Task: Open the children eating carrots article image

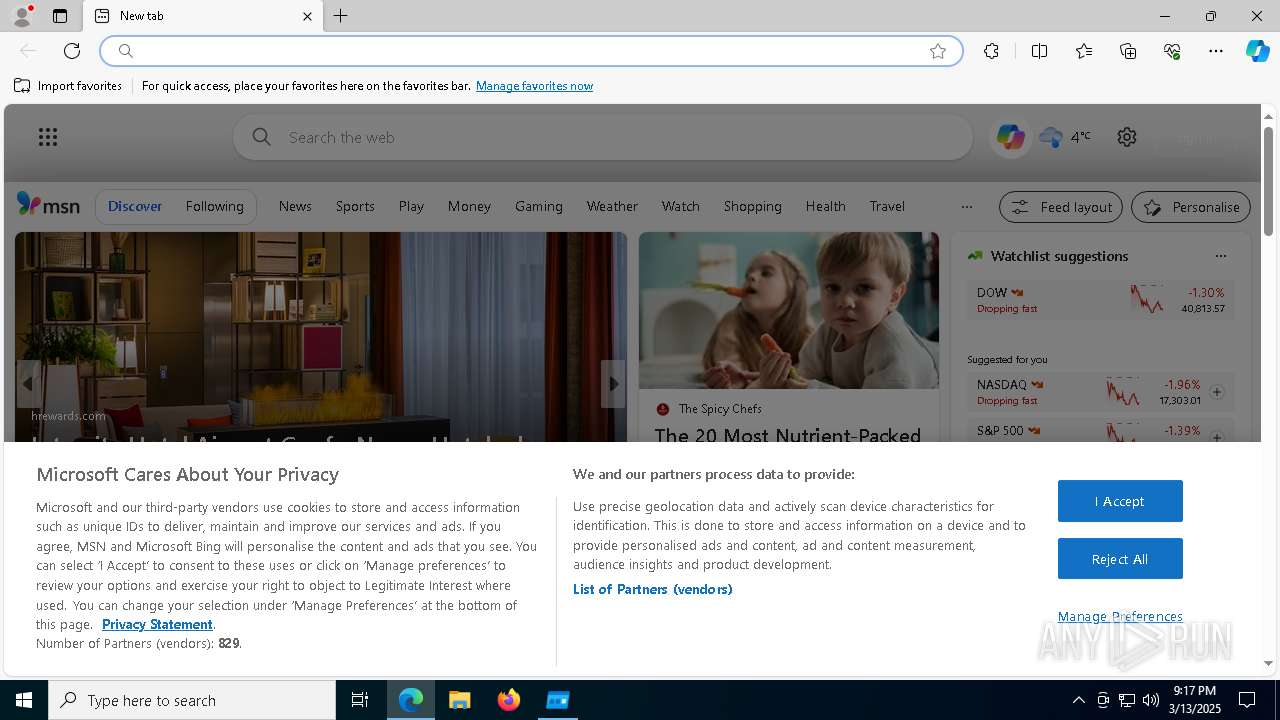Action: point(789,310)
